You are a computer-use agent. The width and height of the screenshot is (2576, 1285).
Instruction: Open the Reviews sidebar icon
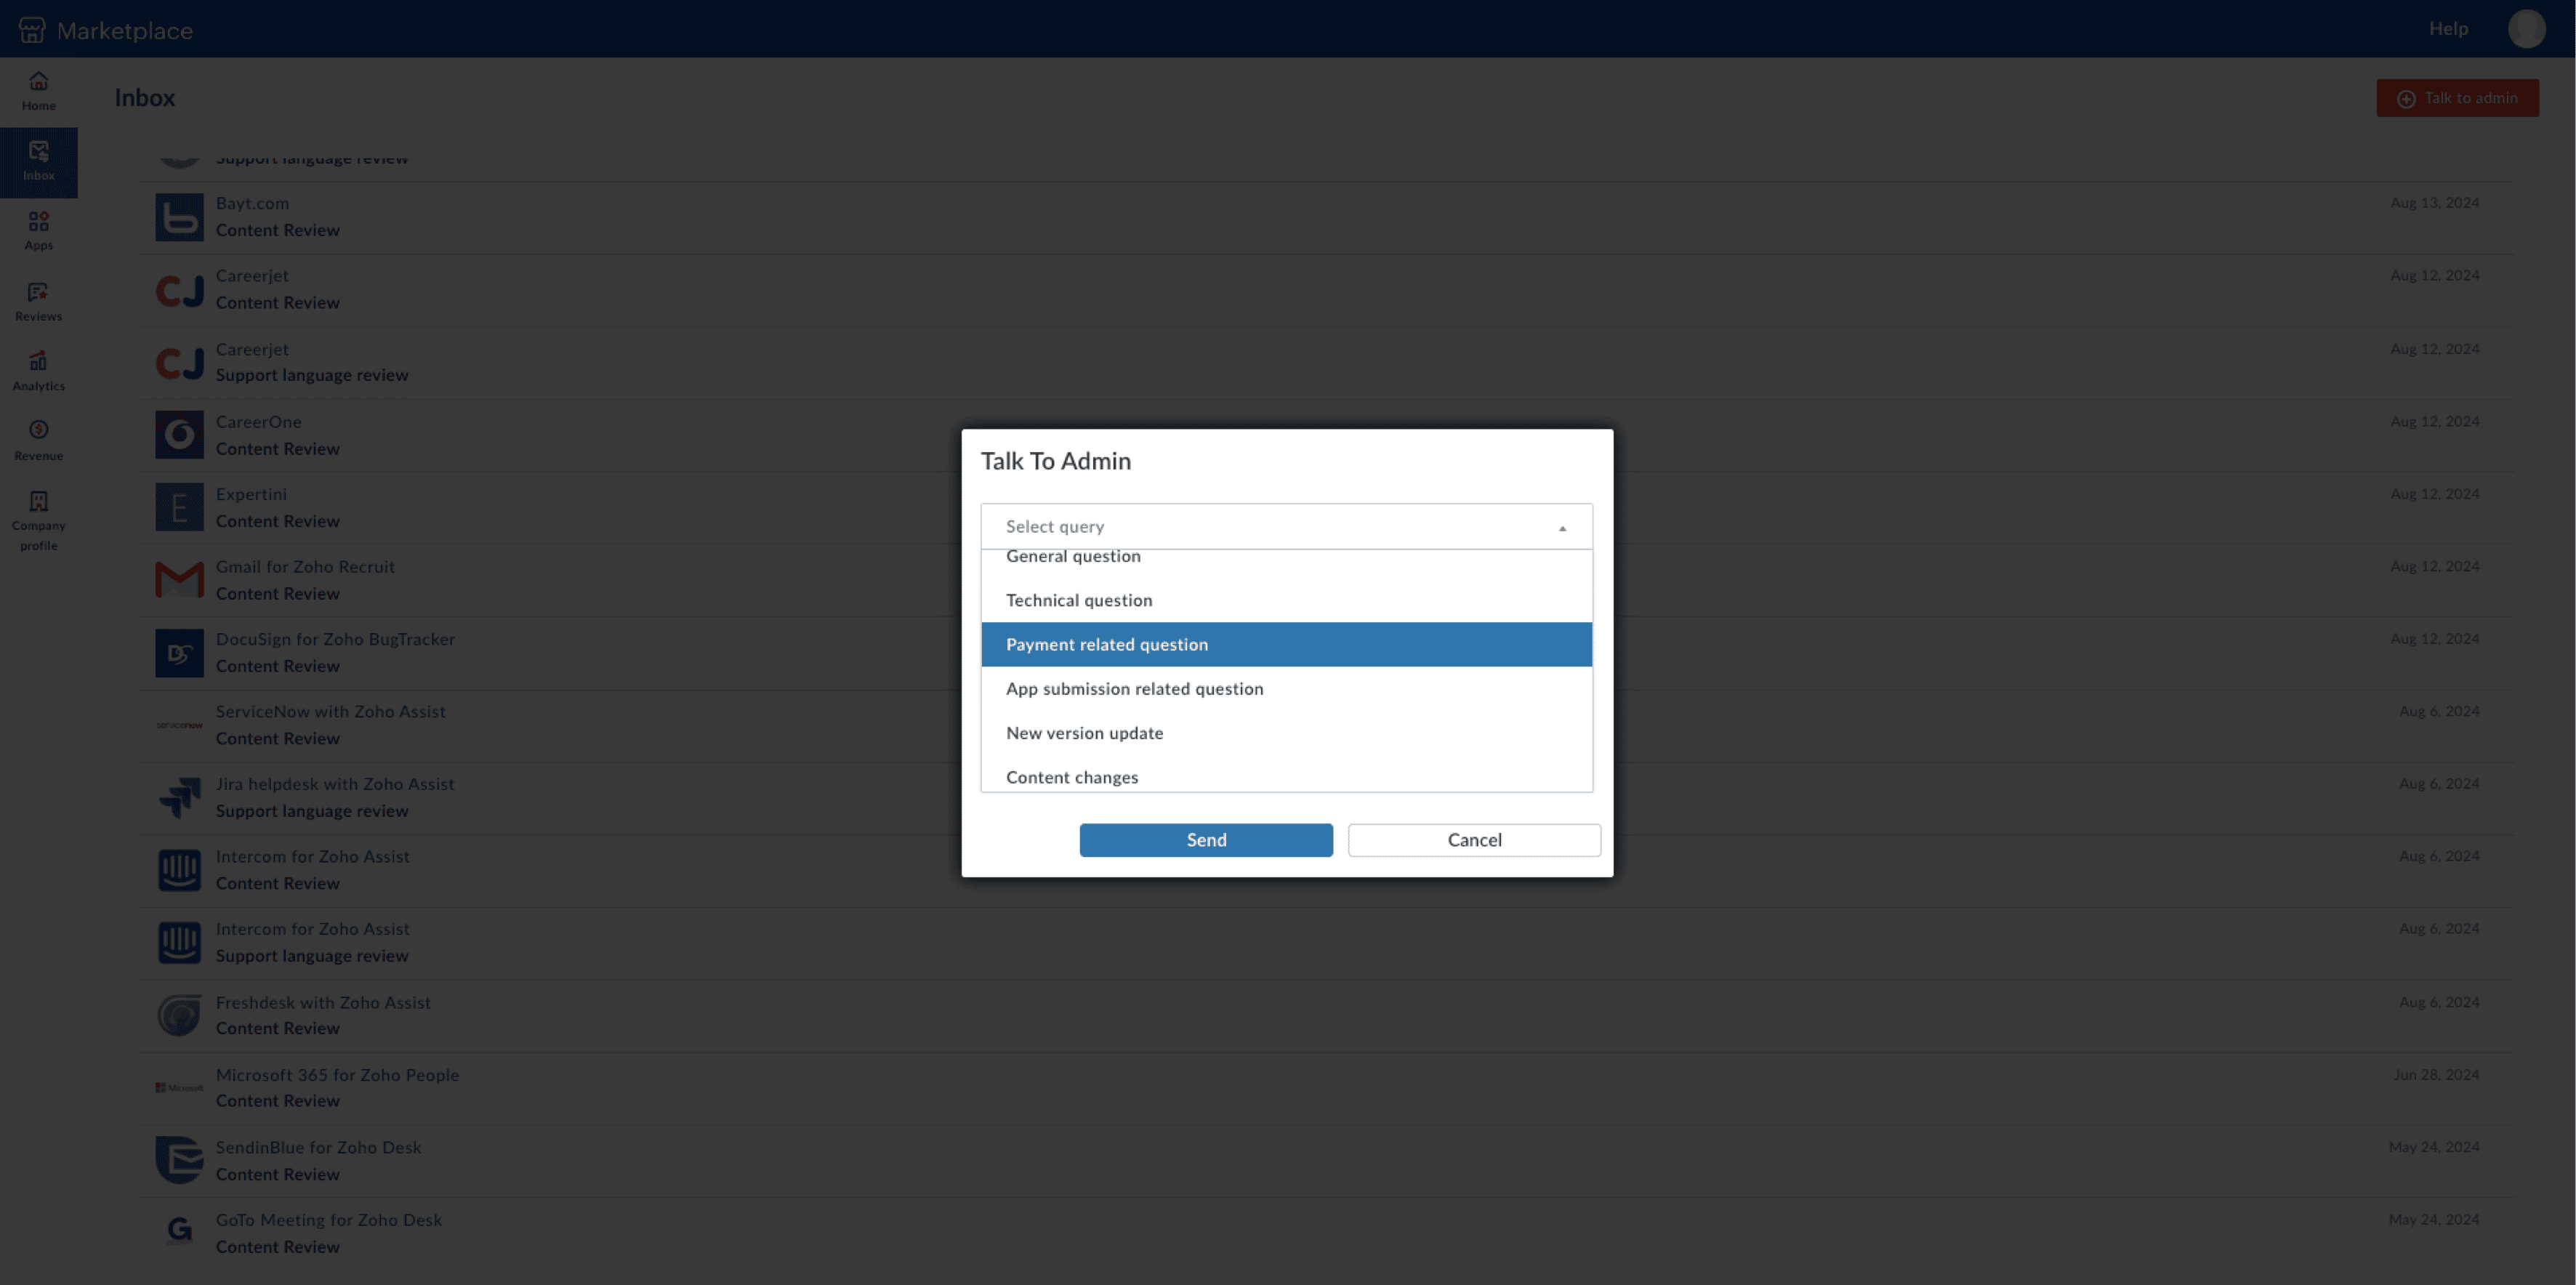tap(38, 302)
